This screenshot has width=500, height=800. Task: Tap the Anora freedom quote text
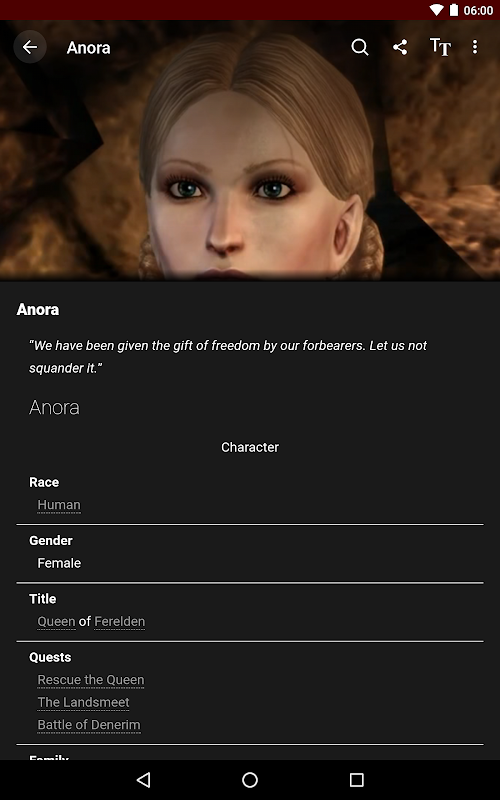[x=228, y=357]
